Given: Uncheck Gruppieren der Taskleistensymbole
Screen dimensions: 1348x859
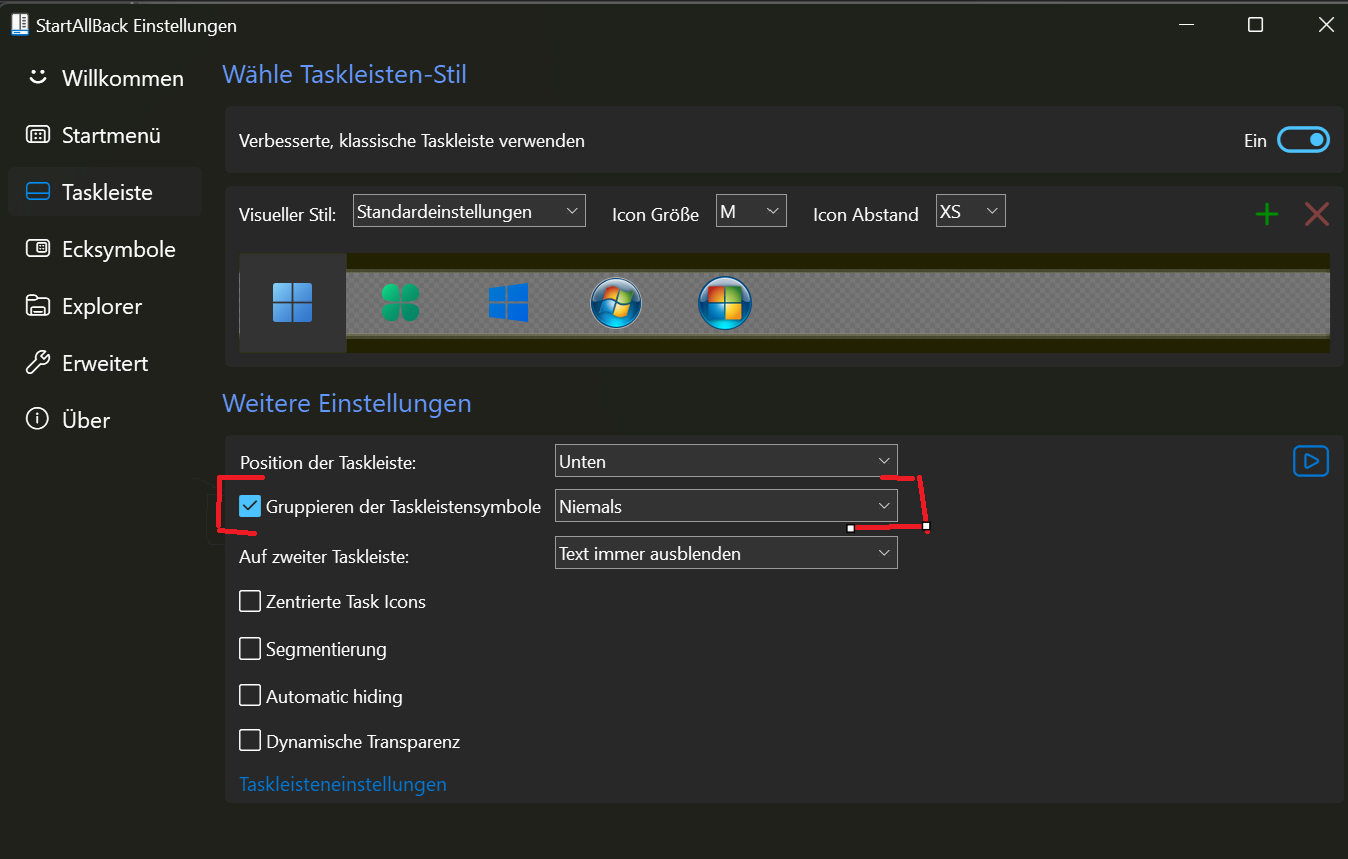Looking at the screenshot, I should click(x=250, y=507).
